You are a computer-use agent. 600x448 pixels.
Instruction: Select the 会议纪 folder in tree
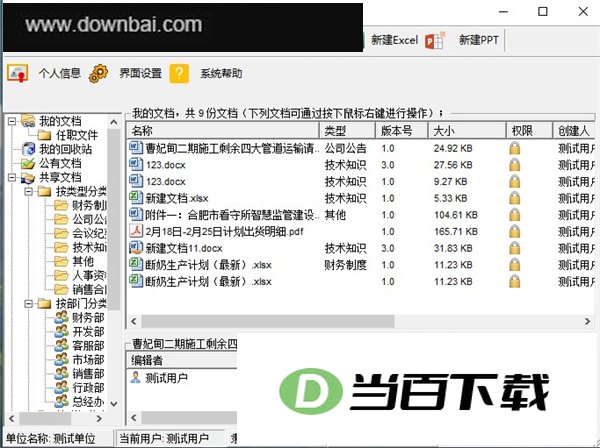click(81, 233)
